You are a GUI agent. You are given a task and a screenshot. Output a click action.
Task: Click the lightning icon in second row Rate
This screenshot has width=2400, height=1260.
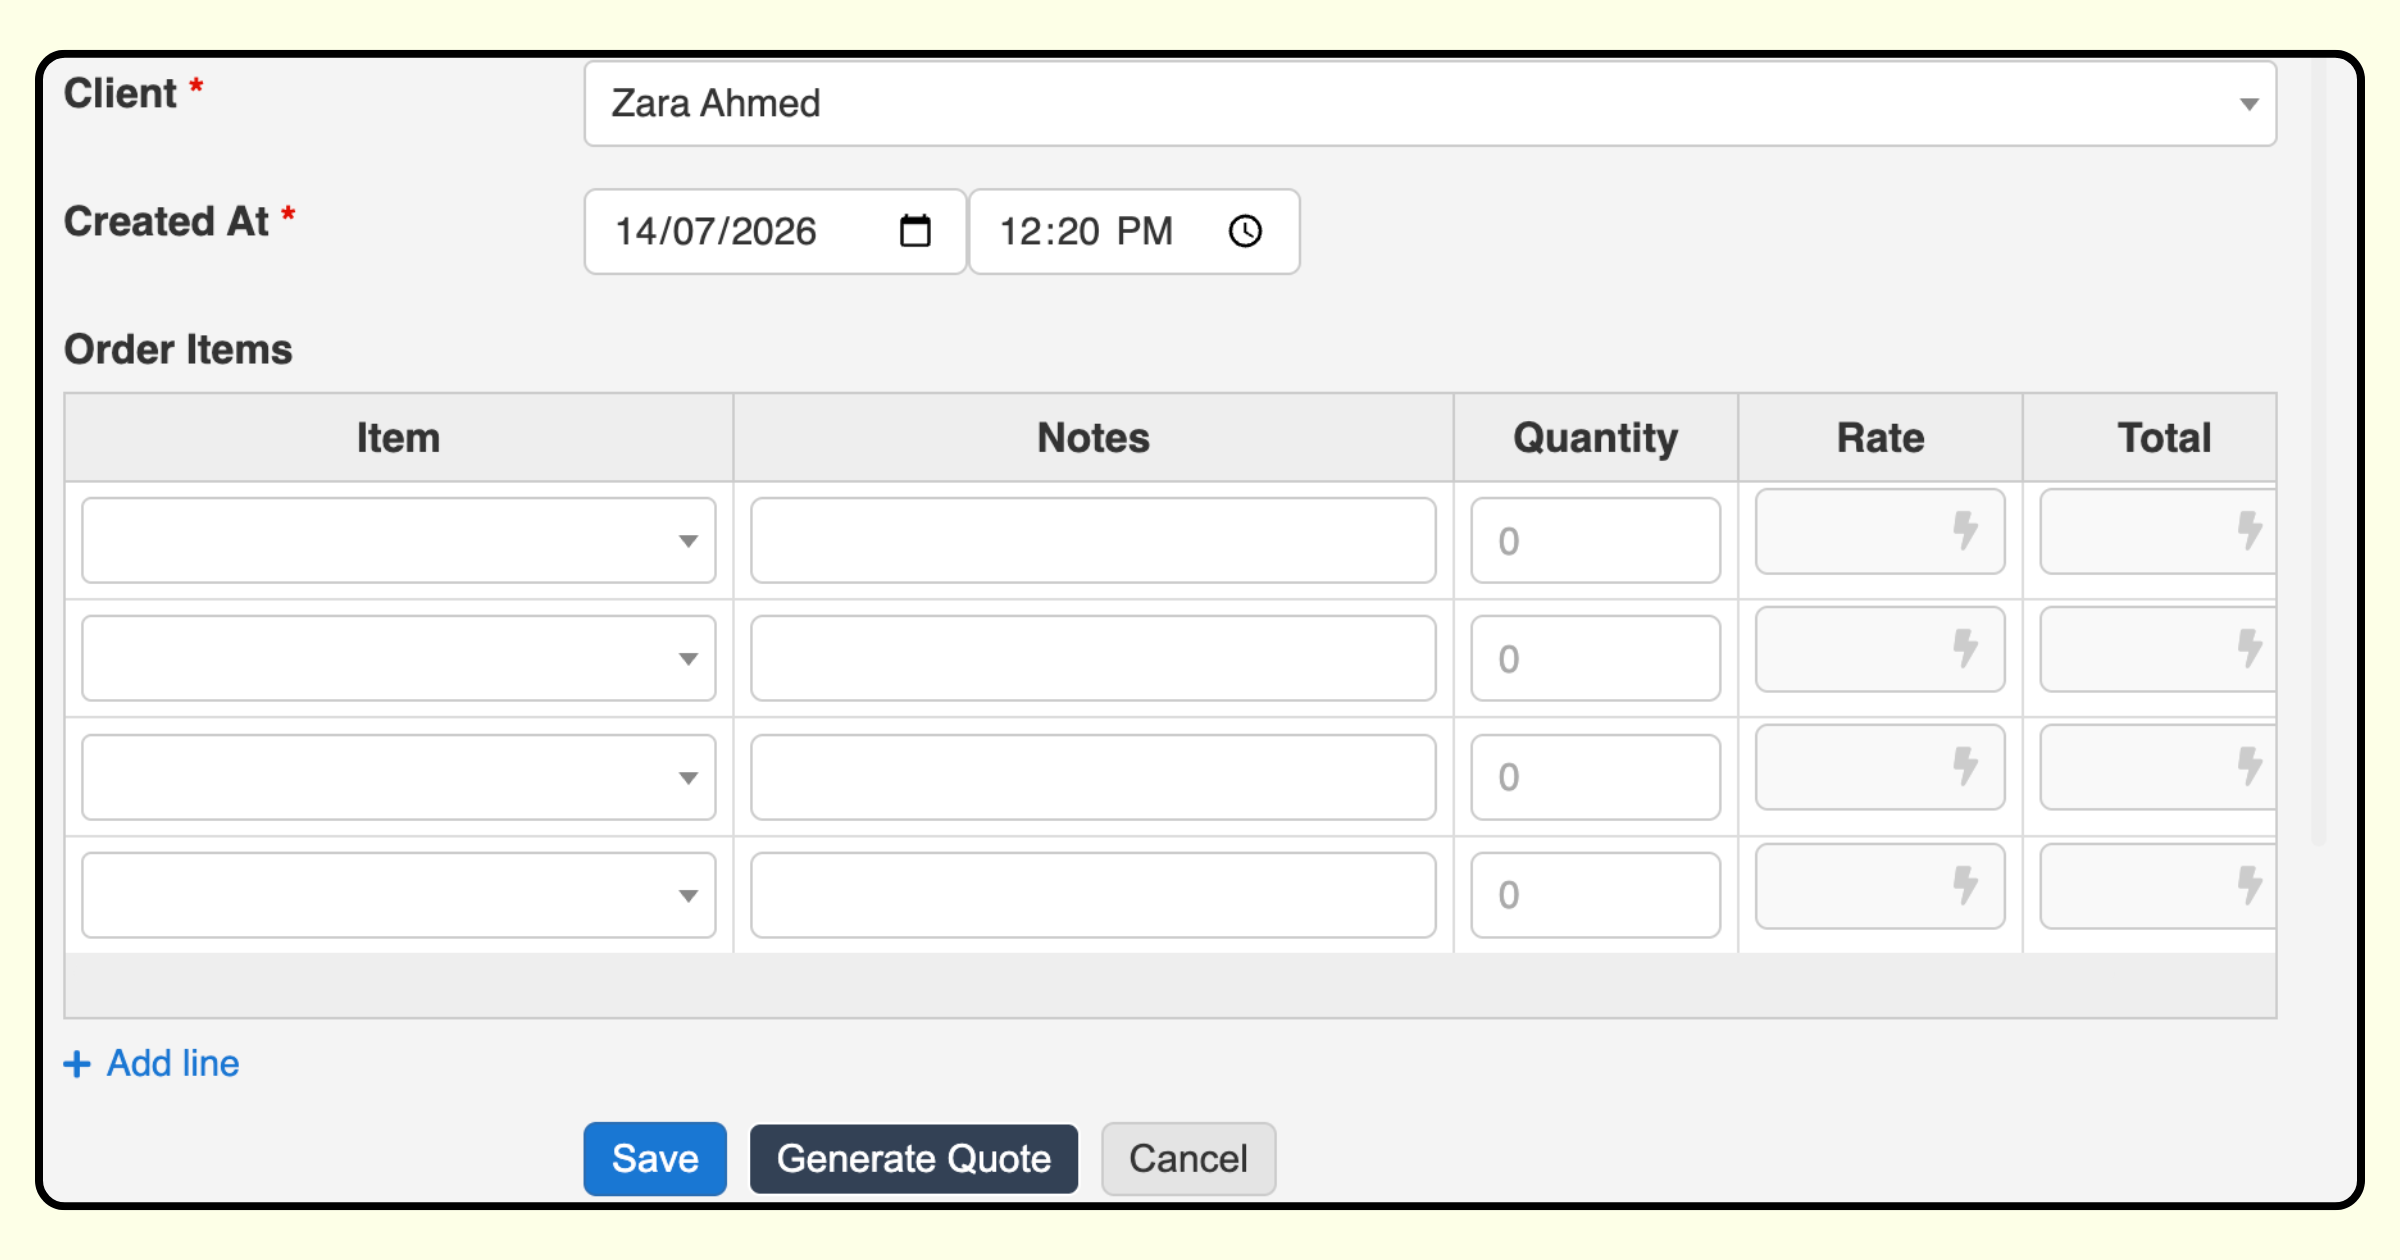(x=1965, y=649)
